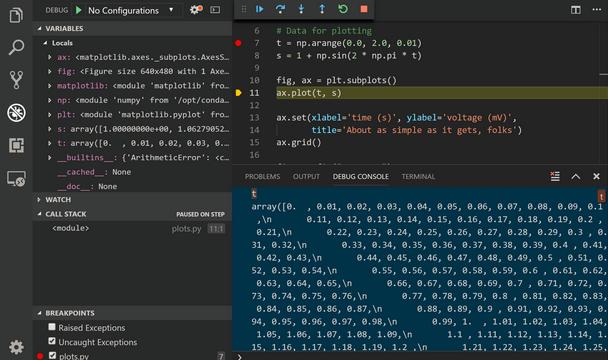Stop the debug session
This screenshot has width=608, height=360.
(364, 9)
